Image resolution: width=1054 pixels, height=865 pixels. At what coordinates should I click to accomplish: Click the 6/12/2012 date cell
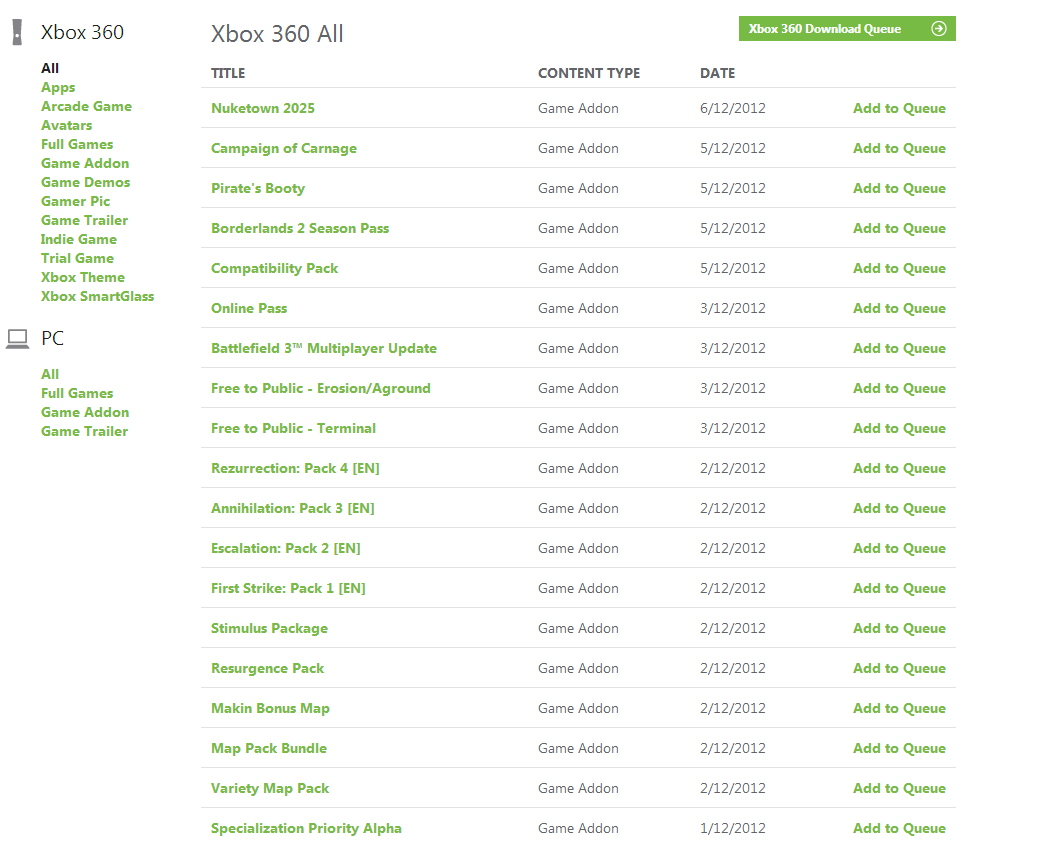[x=733, y=108]
